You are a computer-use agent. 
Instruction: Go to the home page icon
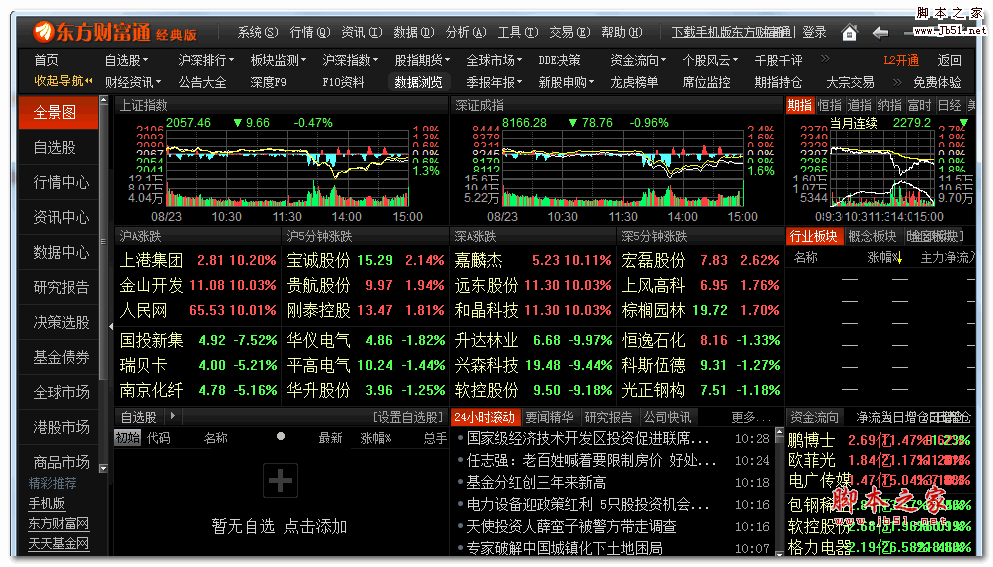click(x=849, y=32)
